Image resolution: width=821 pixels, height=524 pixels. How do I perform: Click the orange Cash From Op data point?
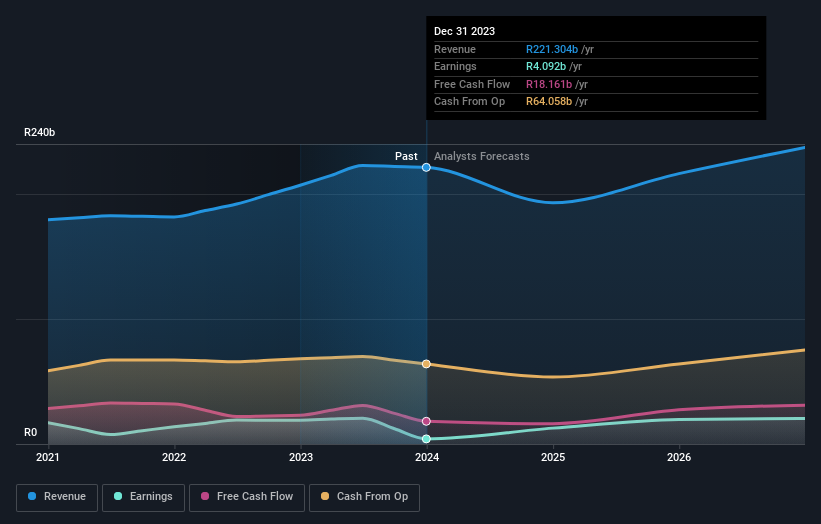coord(426,364)
